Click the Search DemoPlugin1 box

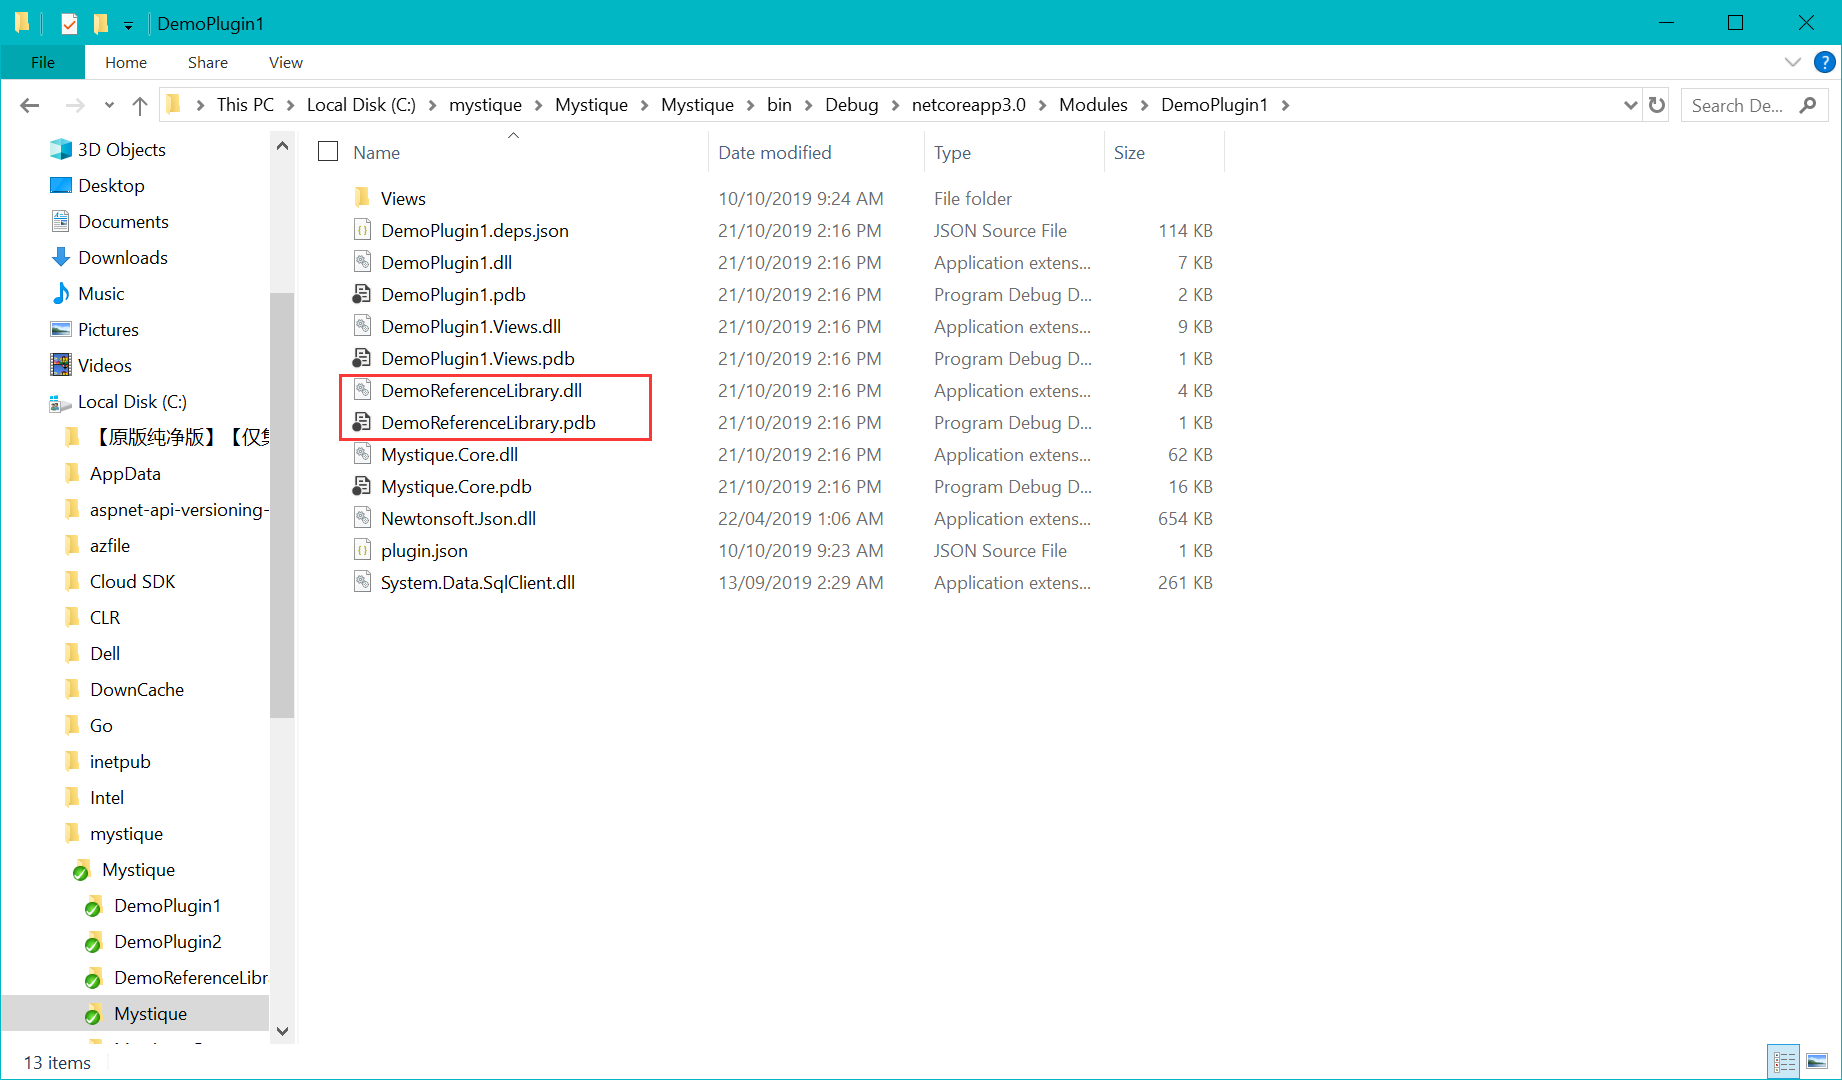point(1740,105)
